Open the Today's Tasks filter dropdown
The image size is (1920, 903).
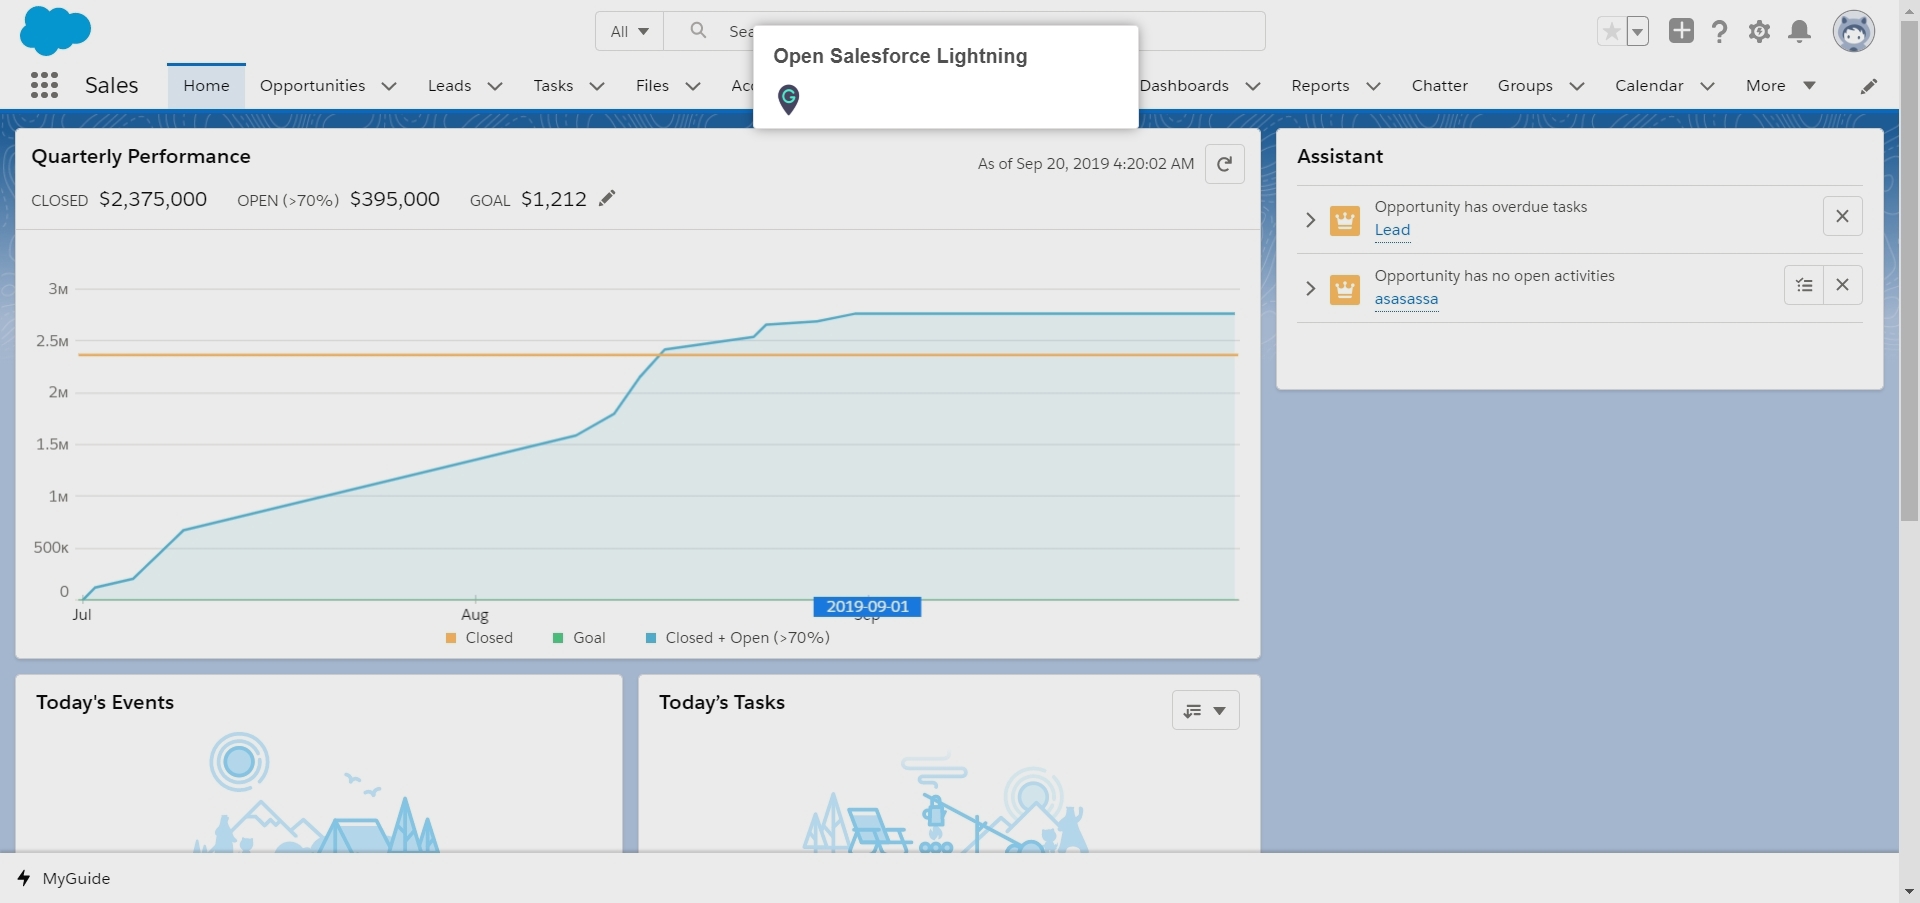click(1205, 710)
